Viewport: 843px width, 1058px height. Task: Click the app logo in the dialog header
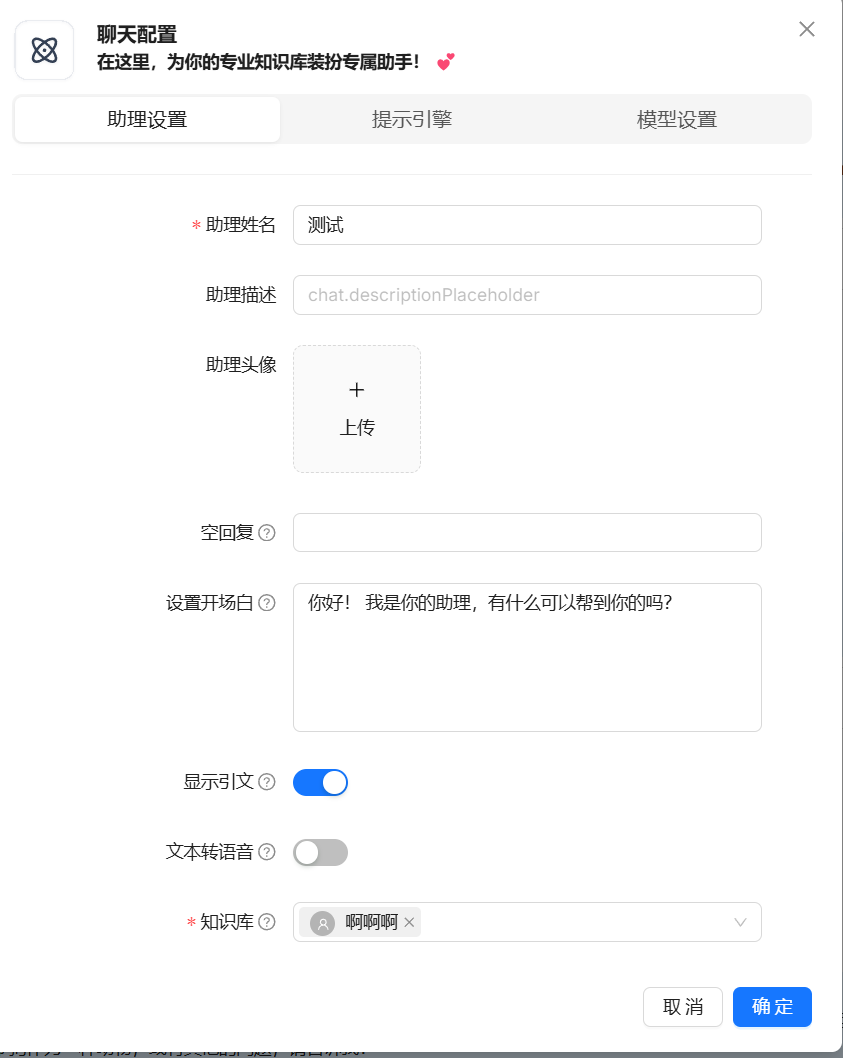pos(43,50)
